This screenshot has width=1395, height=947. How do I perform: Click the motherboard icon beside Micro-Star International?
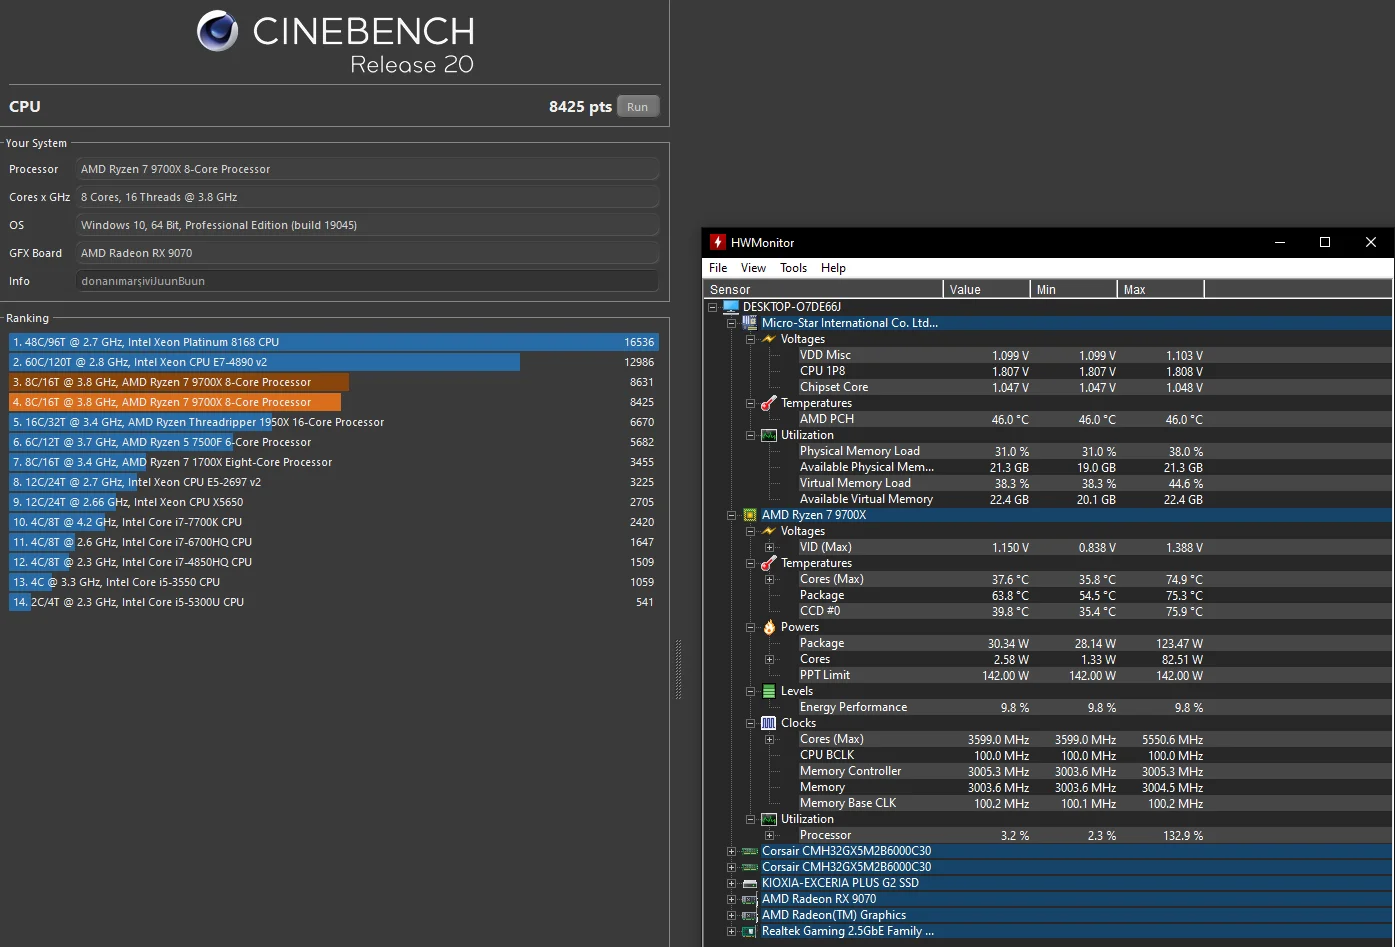750,323
